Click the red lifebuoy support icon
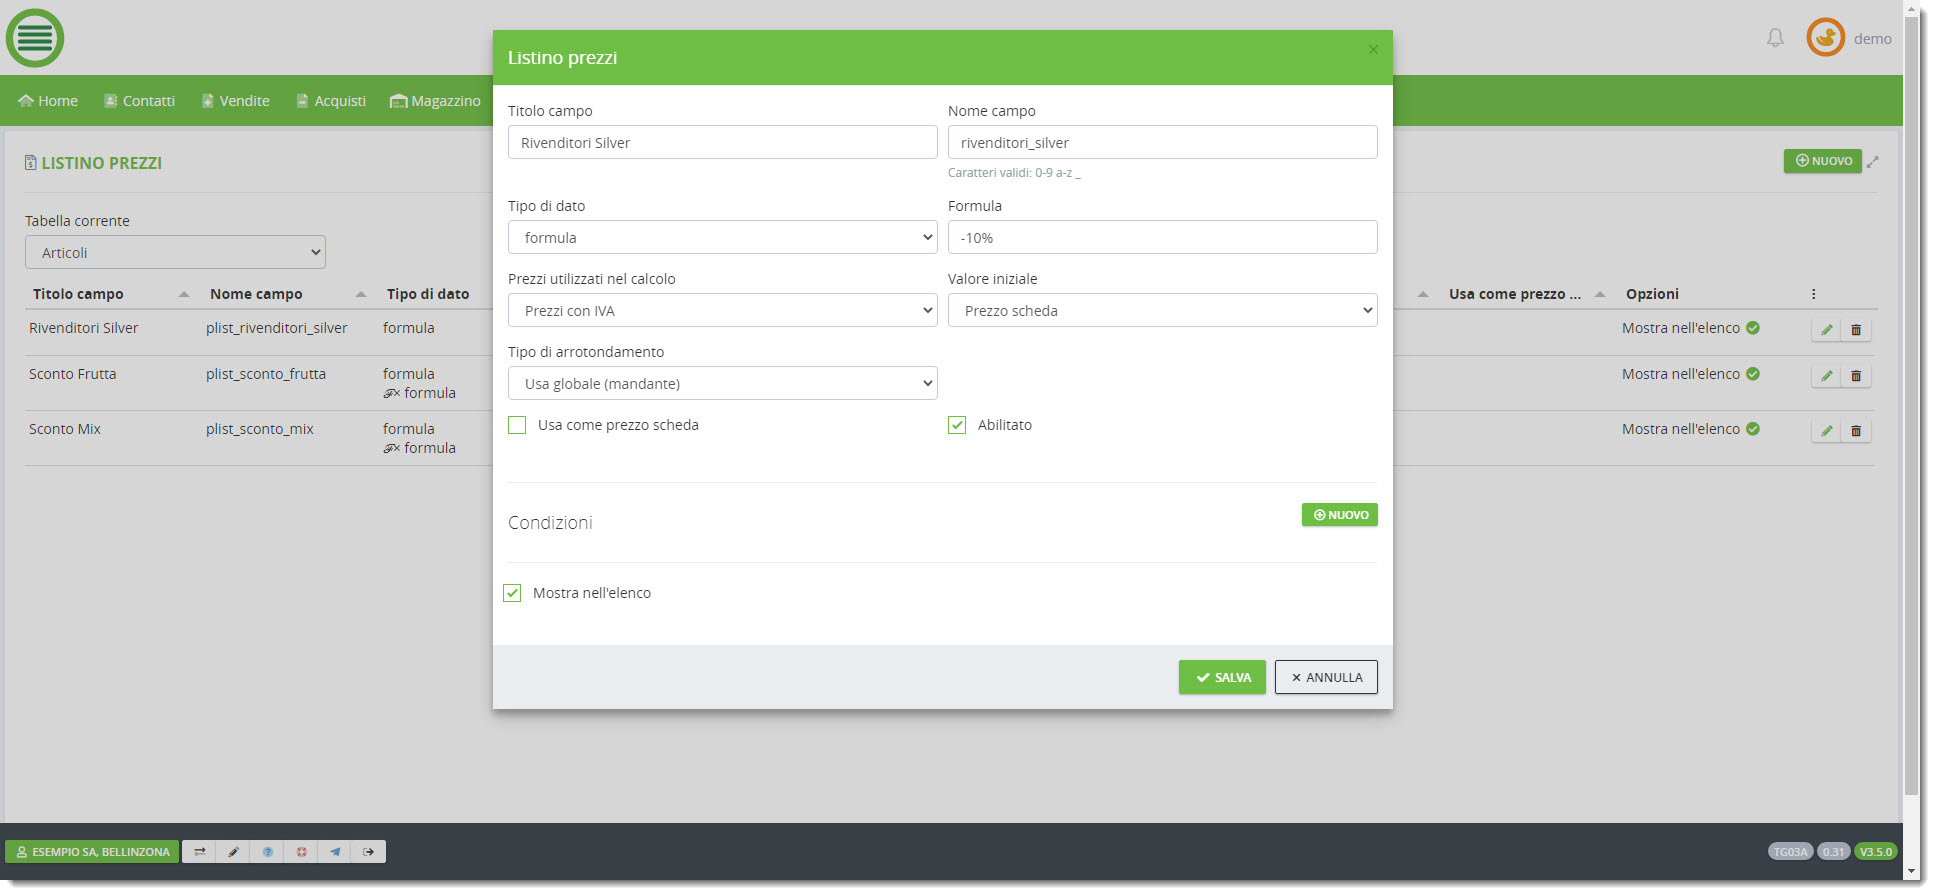The height and width of the screenshot is (895, 1935). [301, 852]
